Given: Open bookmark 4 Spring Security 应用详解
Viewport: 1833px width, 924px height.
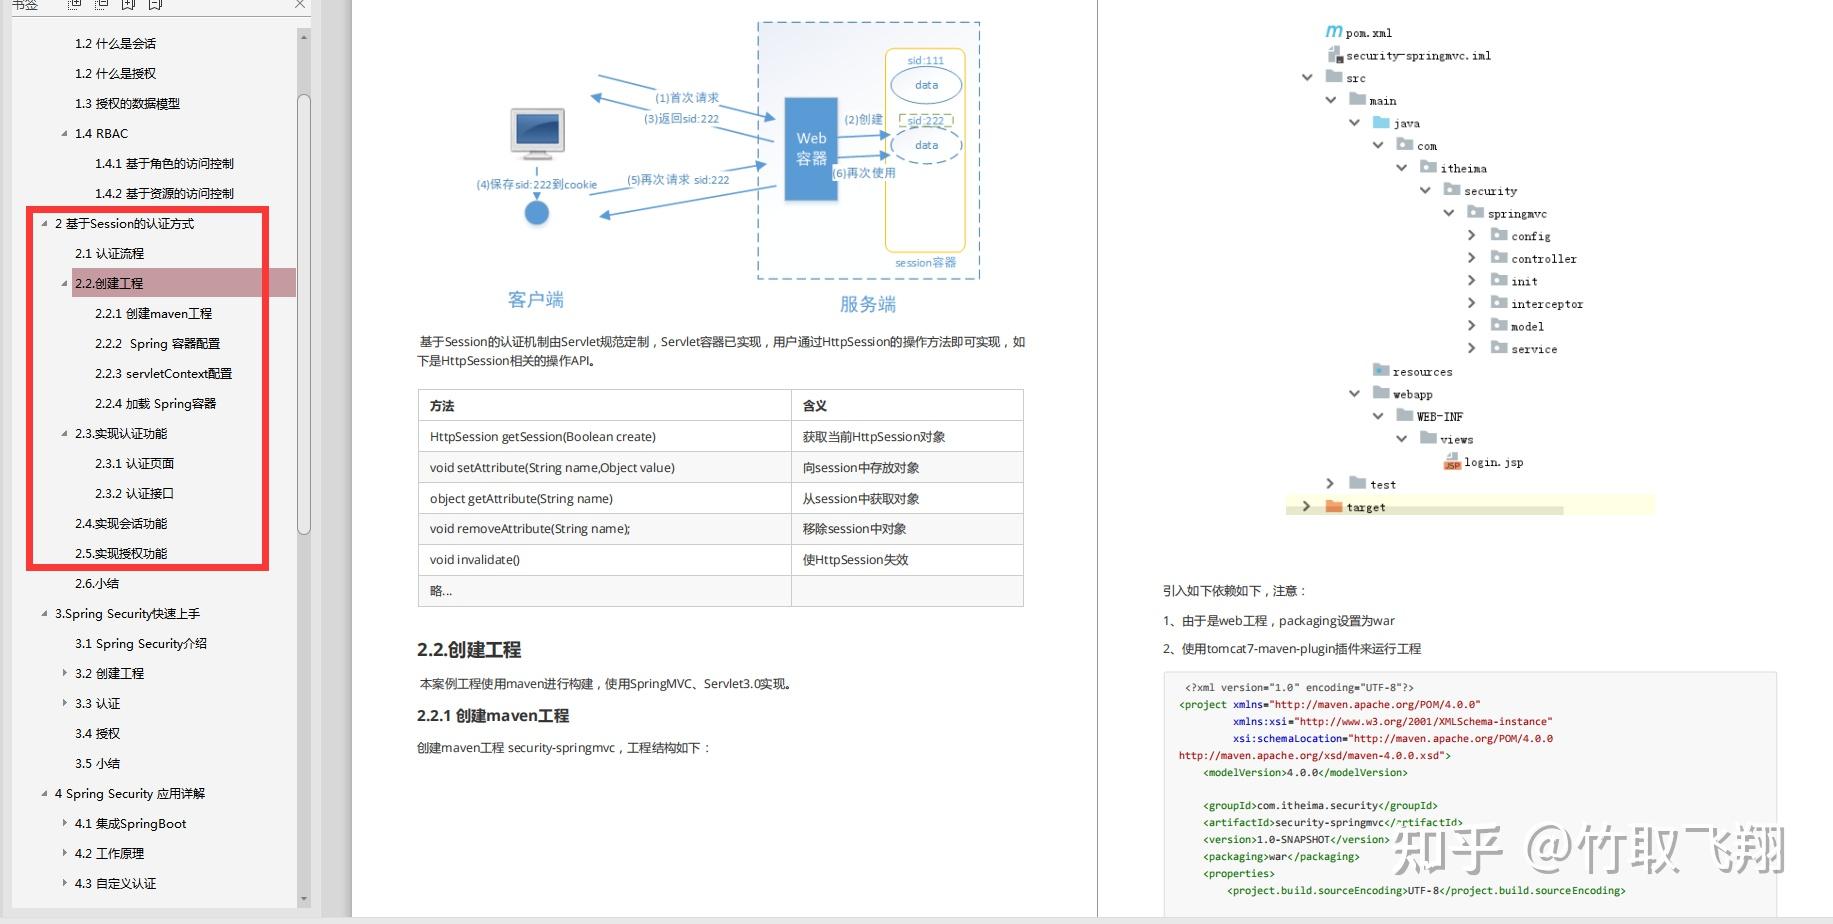Looking at the screenshot, I should click(129, 794).
